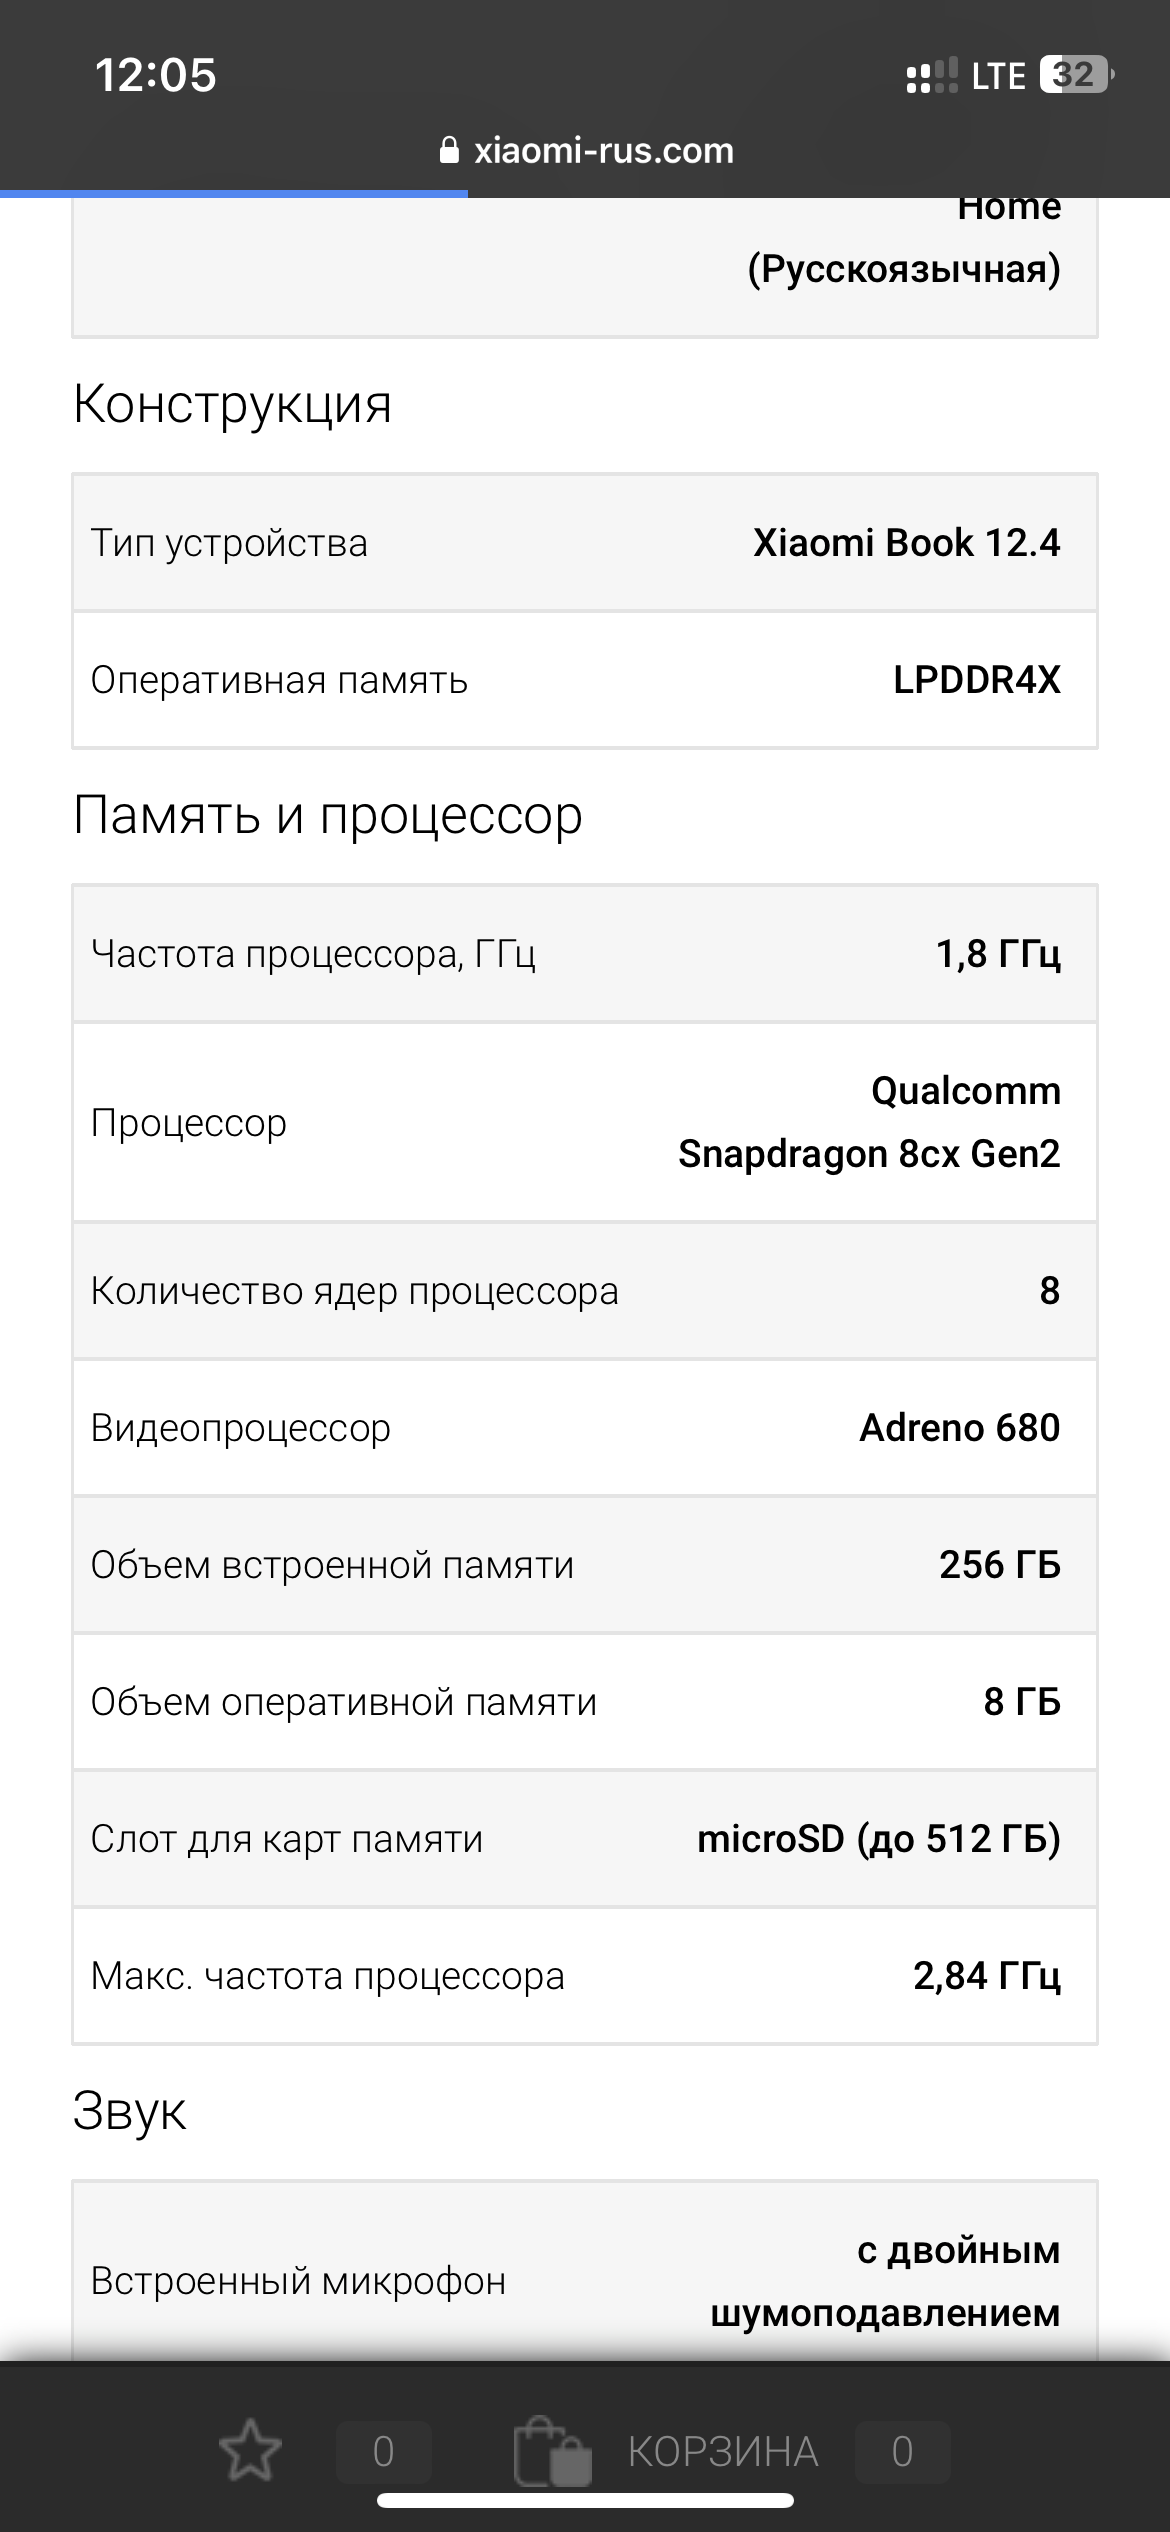Tap the Звук section heading

pyautogui.click(x=129, y=2110)
